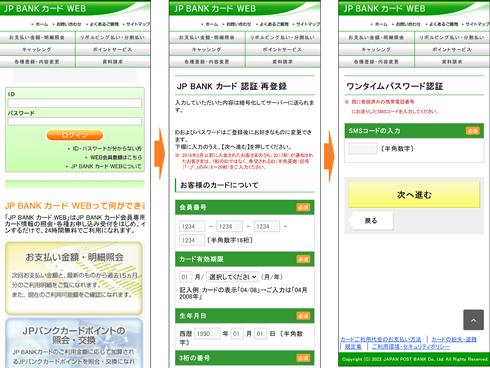Click the 戻る back button
Image resolution: width=490 pixels, height=368 pixels.
(x=371, y=221)
